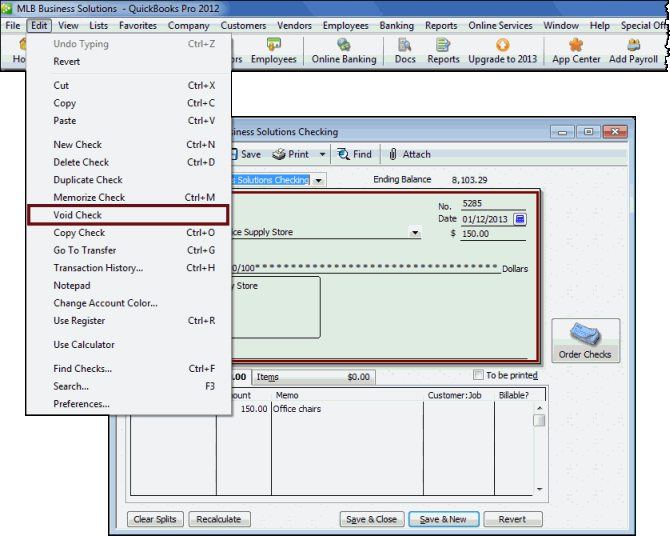
Task: Open the Reports toolbar icon
Action: [x=443, y=51]
